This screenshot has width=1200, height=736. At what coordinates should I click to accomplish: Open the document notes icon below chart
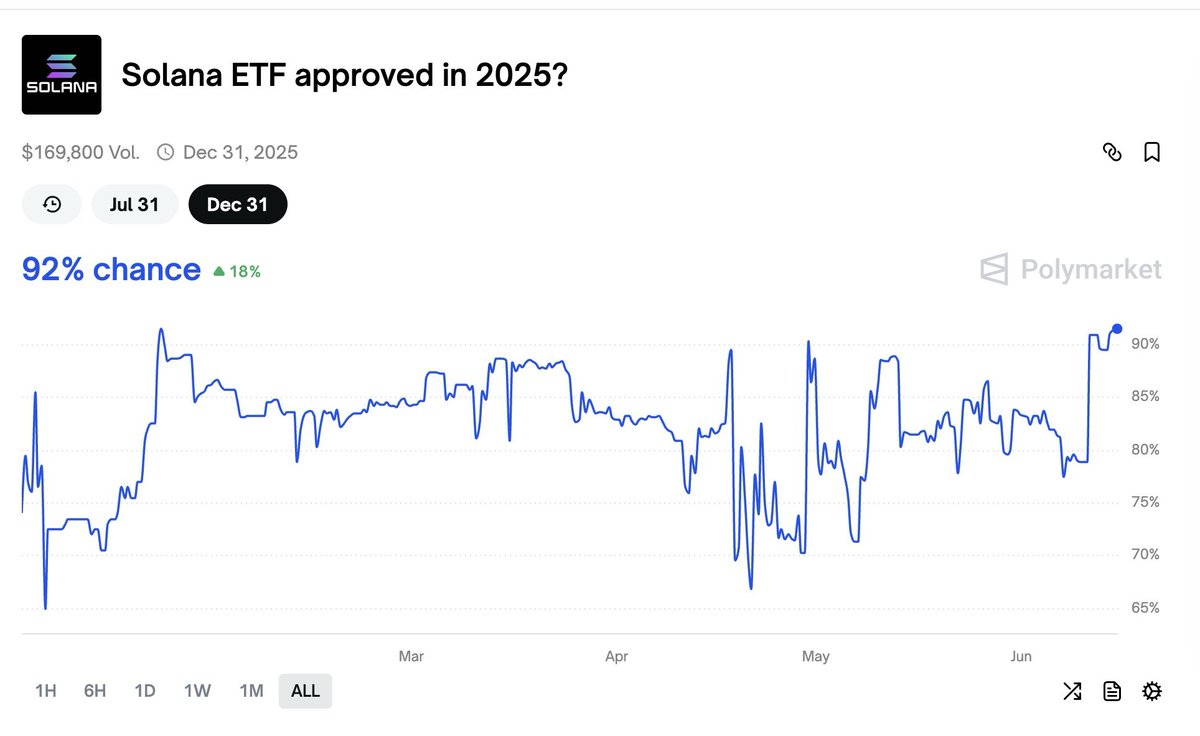(1112, 691)
